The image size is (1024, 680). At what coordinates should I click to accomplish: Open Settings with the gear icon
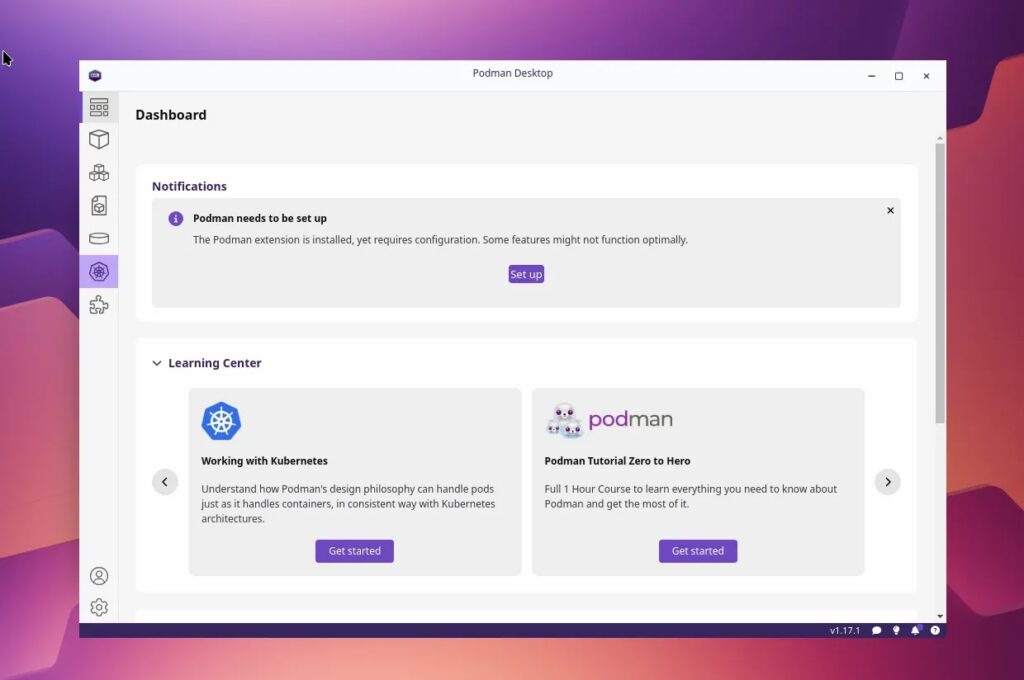click(x=99, y=607)
